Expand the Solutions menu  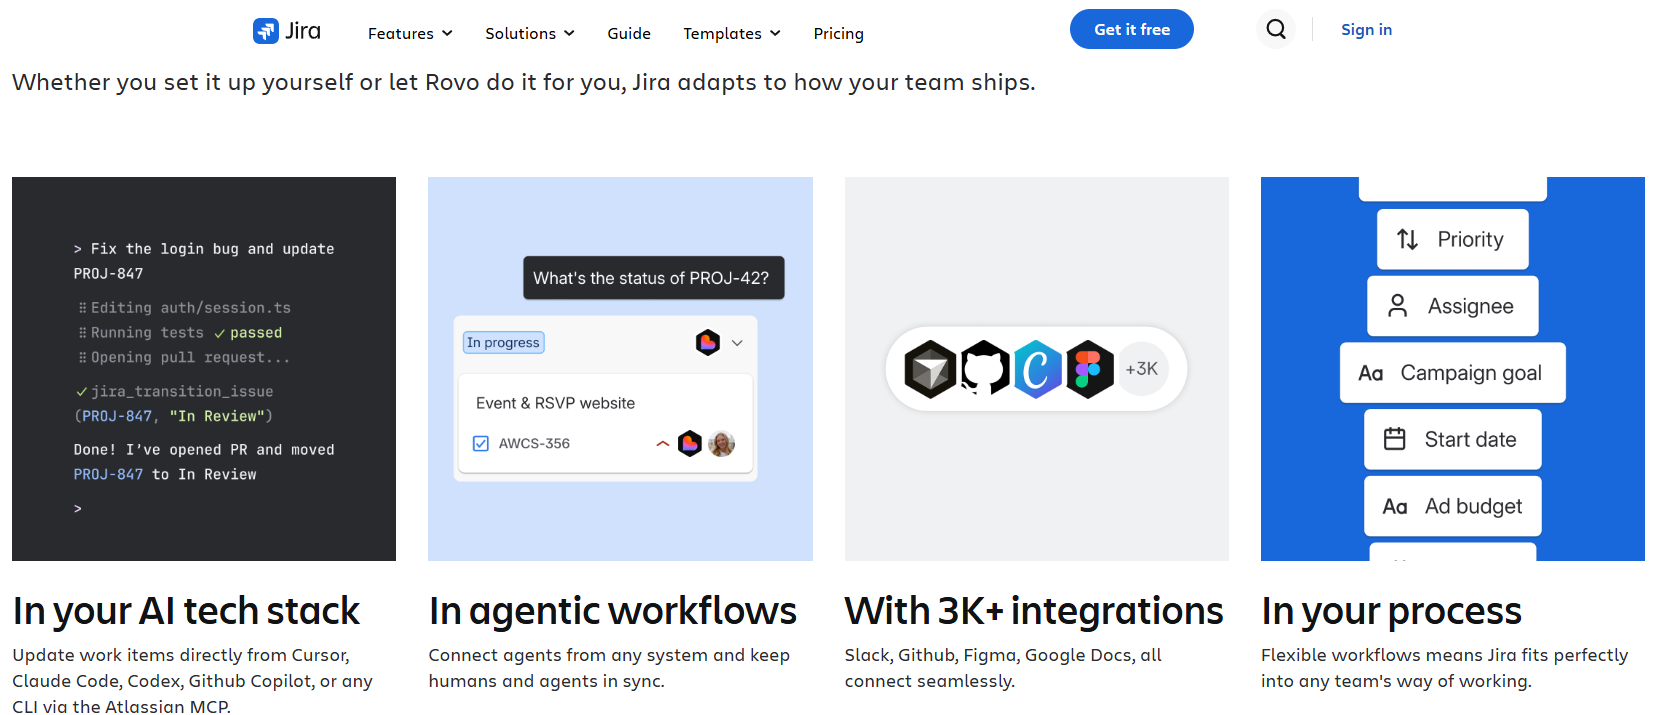(x=530, y=33)
